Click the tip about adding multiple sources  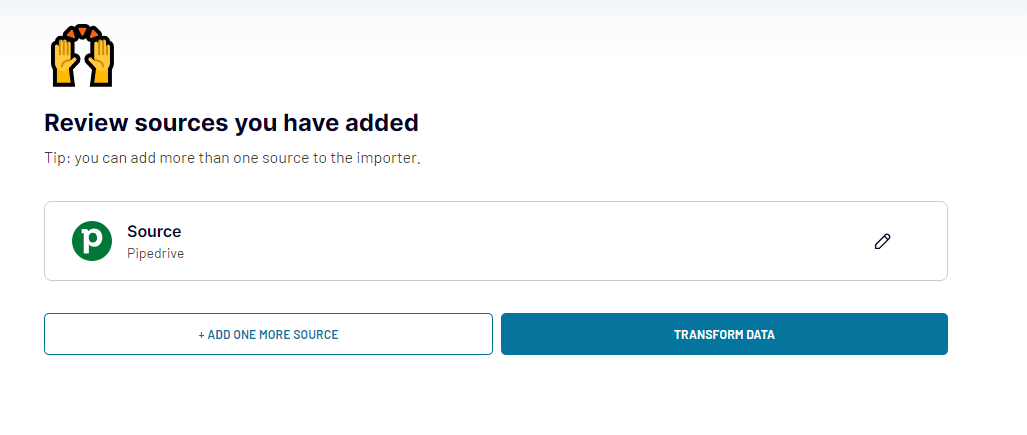click(x=232, y=159)
